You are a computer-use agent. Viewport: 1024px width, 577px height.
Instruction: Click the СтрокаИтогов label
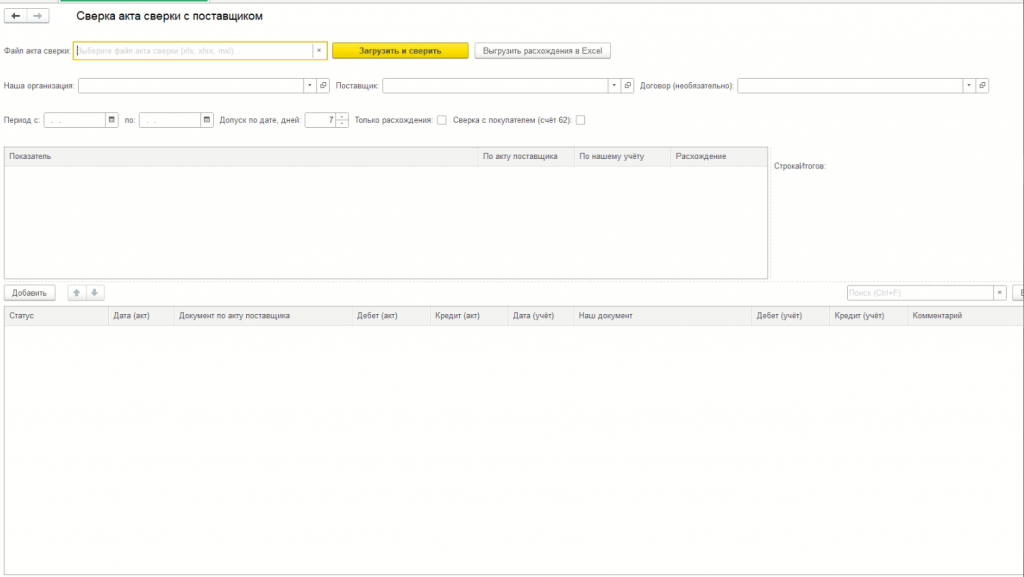(800, 166)
